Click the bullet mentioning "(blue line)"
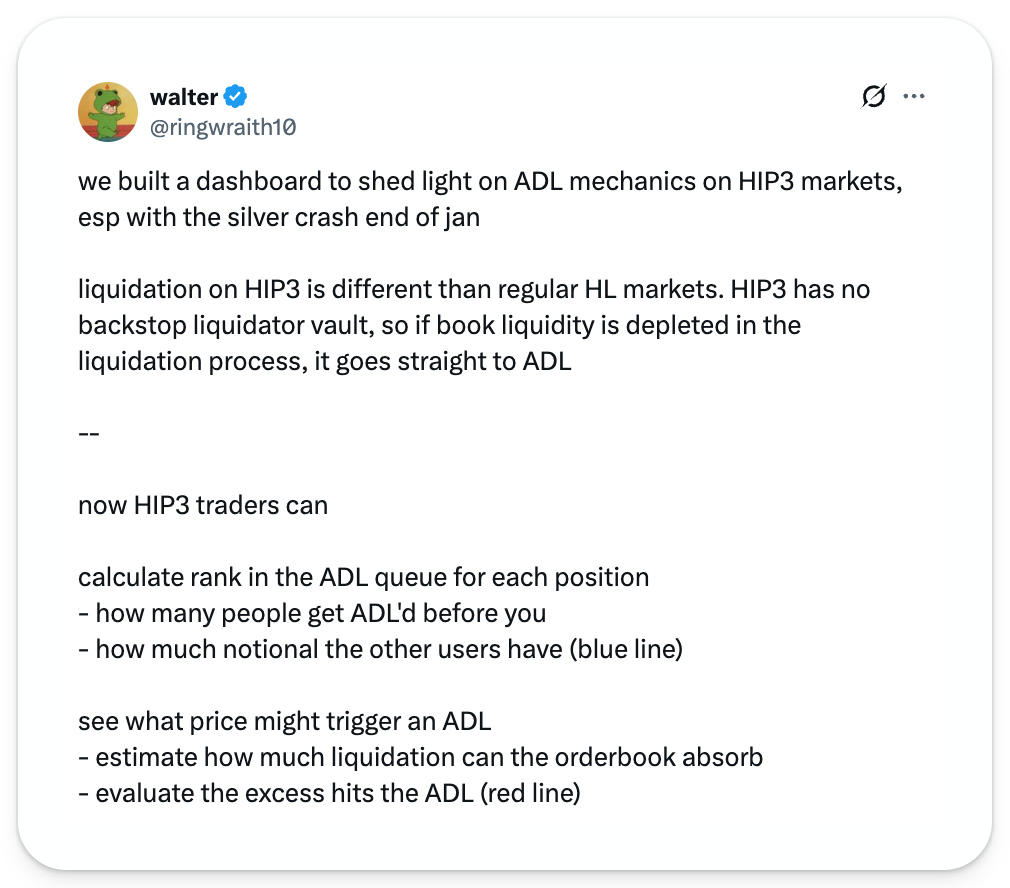Screen dimensions: 1010x888 click(x=380, y=649)
